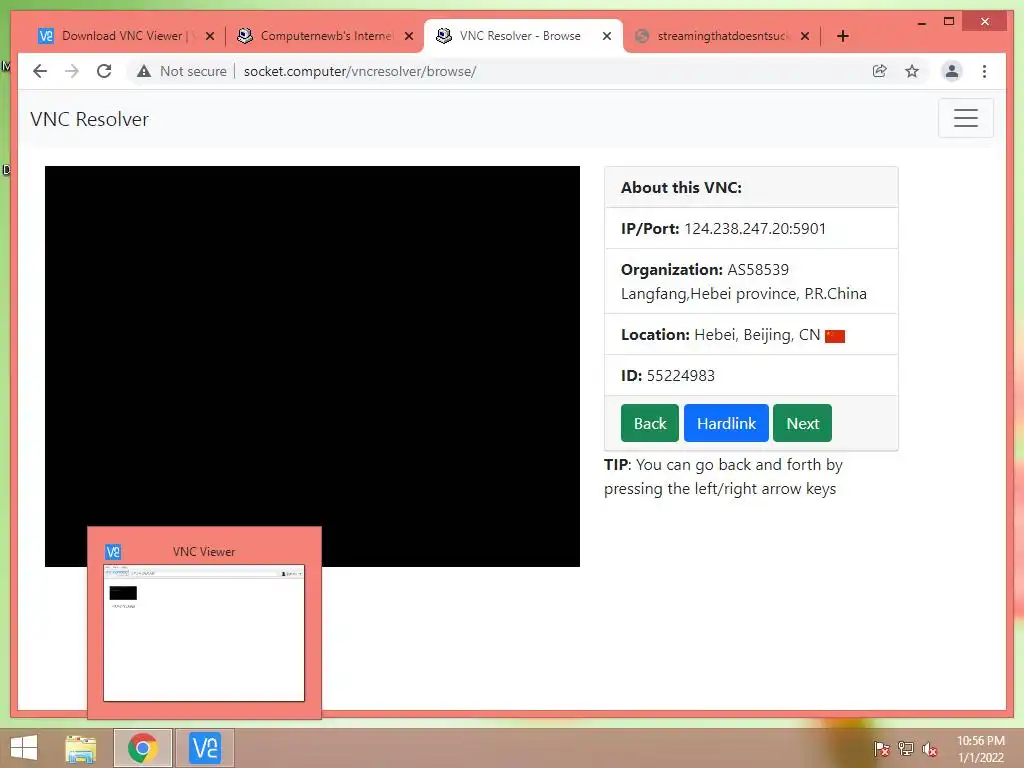1024x768 pixels.
Task: Click the ID 55224983 text
Action: click(667, 376)
